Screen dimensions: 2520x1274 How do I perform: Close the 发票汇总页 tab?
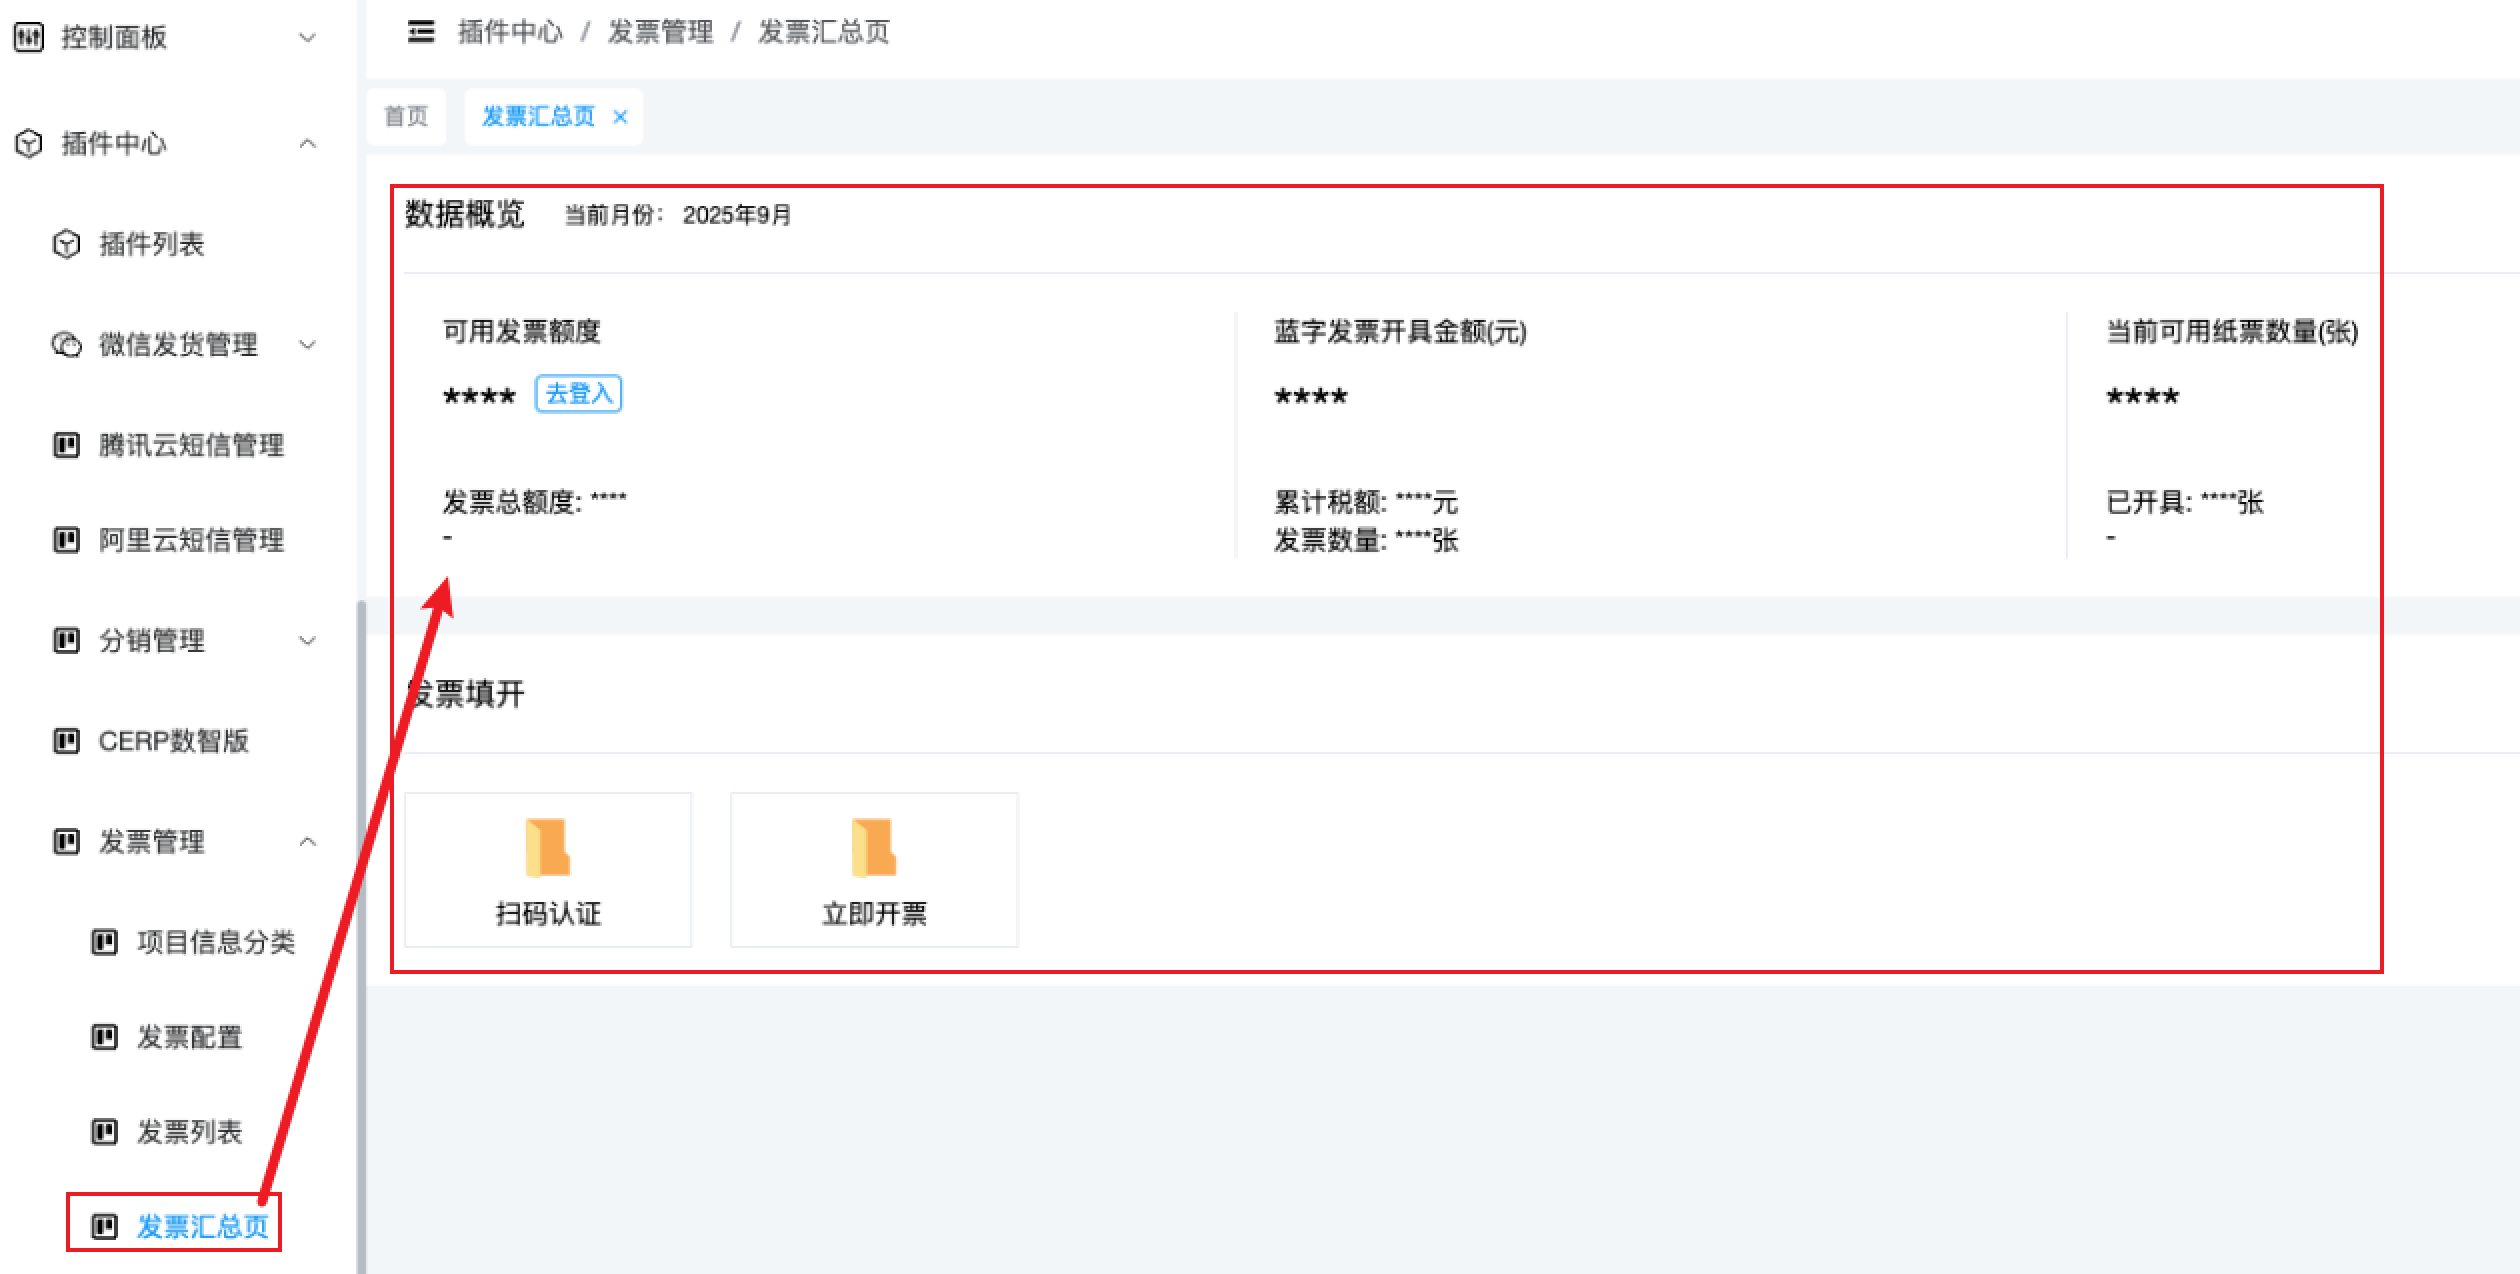pos(620,117)
